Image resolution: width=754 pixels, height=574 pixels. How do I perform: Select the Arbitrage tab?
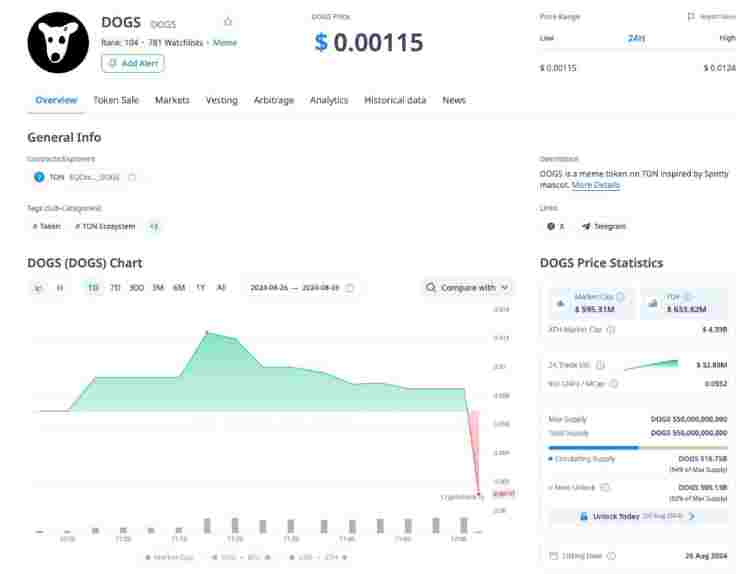274,100
